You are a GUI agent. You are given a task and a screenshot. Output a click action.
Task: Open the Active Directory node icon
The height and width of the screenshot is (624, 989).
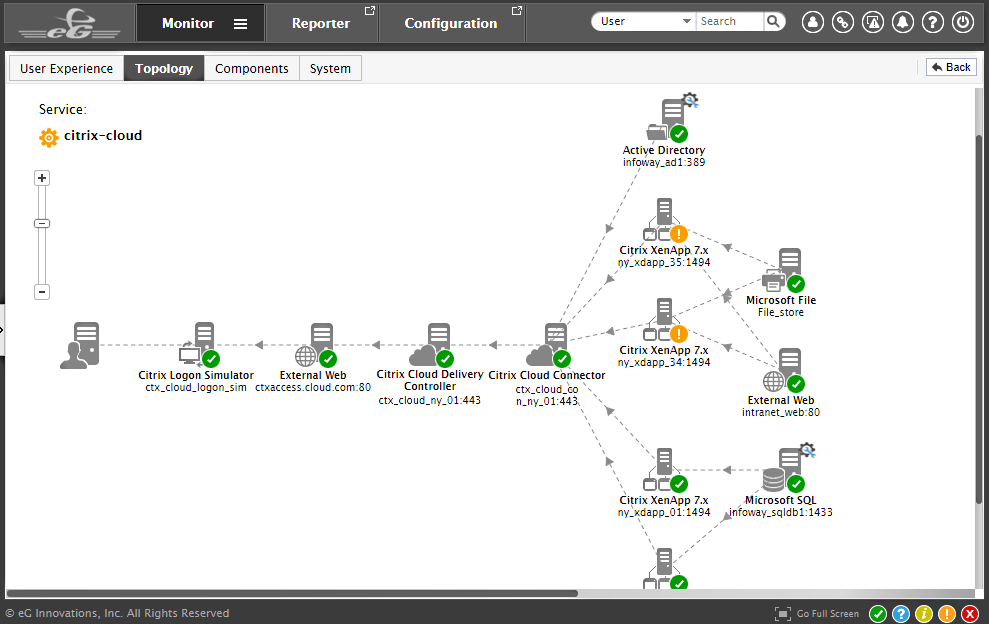tap(667, 121)
